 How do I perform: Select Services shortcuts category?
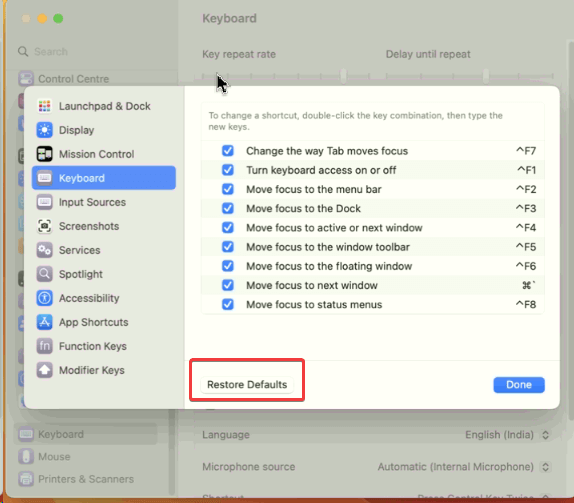104,250
